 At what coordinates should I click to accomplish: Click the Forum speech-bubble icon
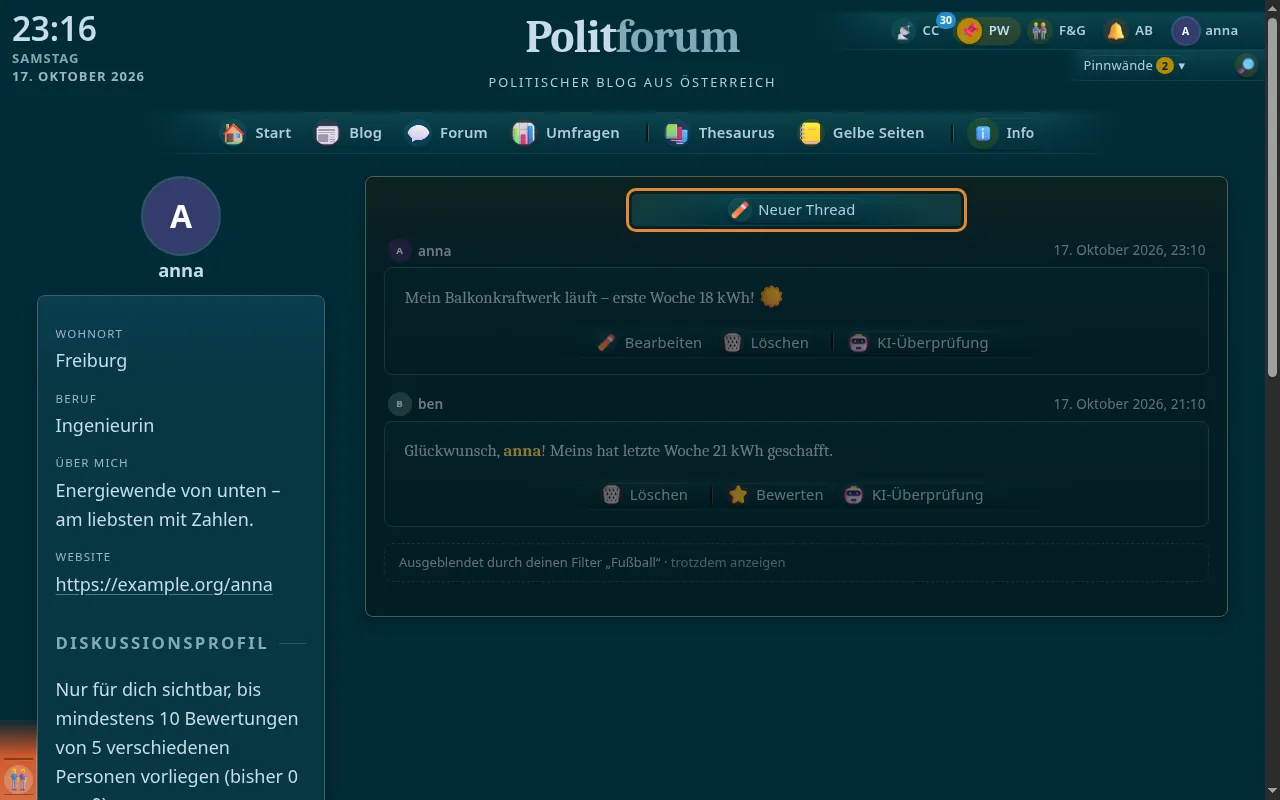pos(418,133)
